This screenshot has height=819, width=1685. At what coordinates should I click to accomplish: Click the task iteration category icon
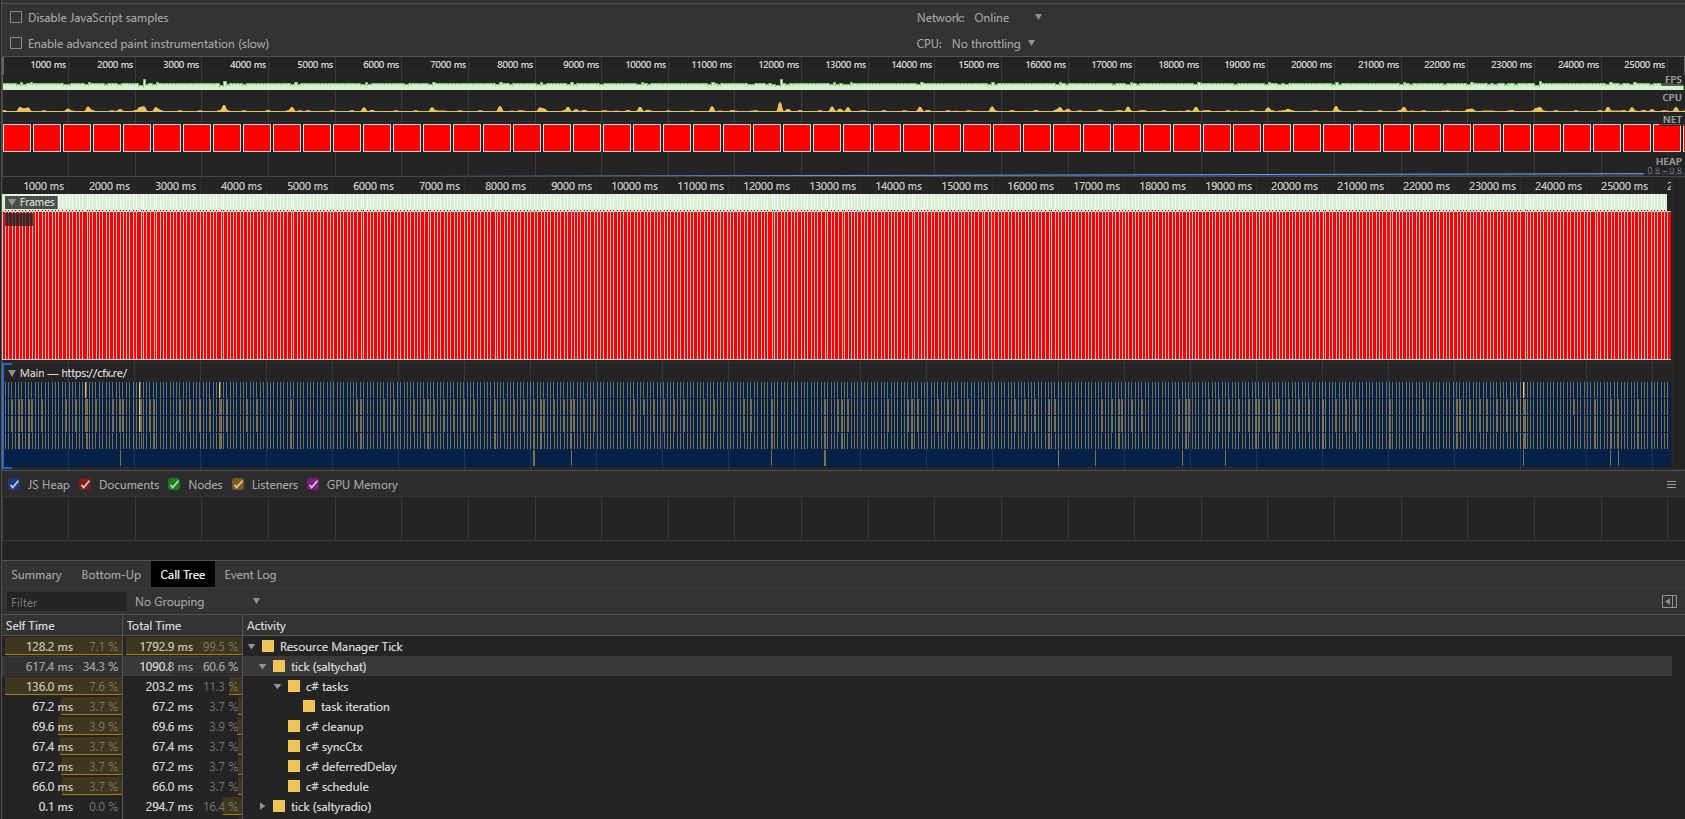click(x=309, y=707)
